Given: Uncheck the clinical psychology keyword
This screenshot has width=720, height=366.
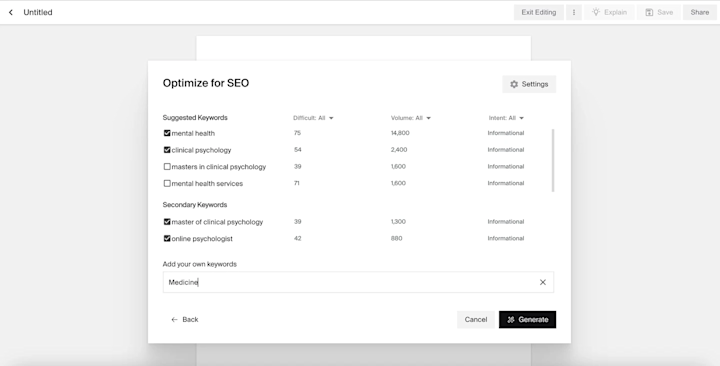Looking at the screenshot, I should point(167,150).
